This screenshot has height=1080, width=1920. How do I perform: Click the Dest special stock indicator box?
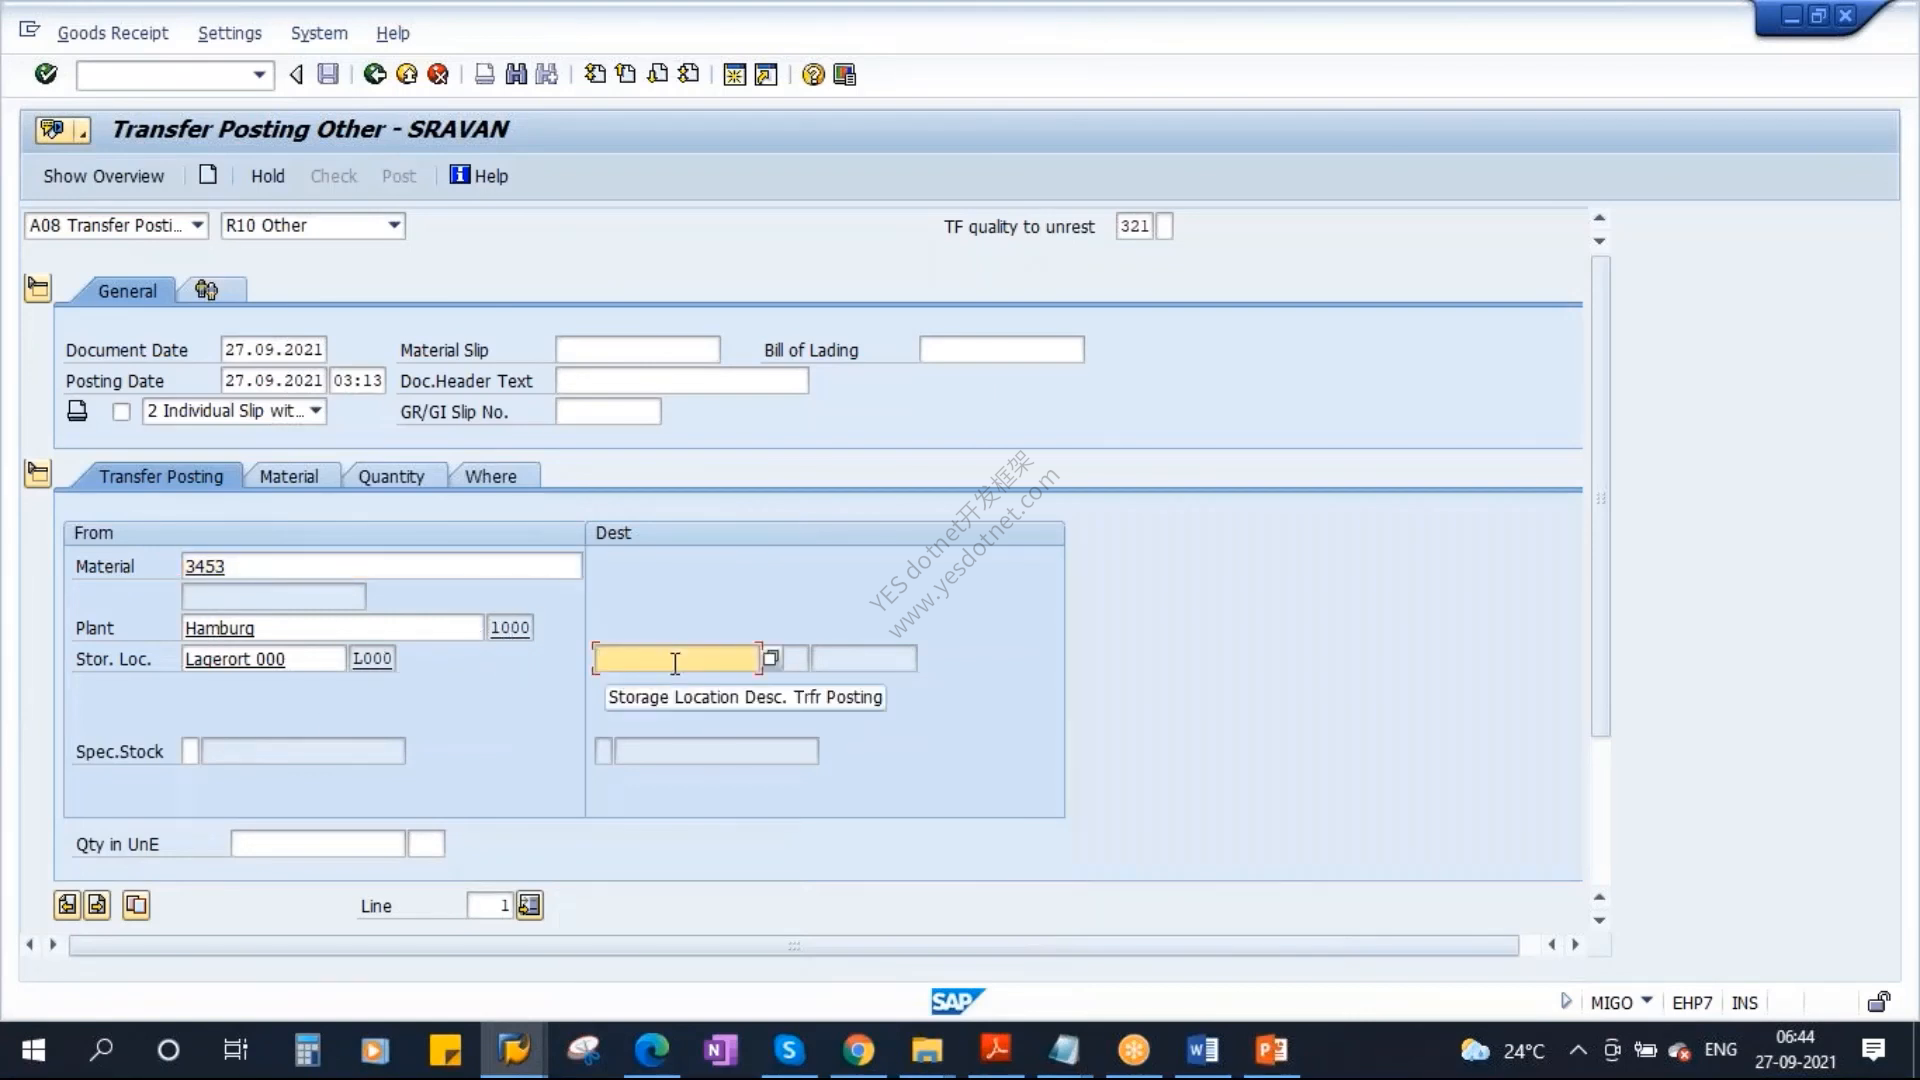coord(603,751)
